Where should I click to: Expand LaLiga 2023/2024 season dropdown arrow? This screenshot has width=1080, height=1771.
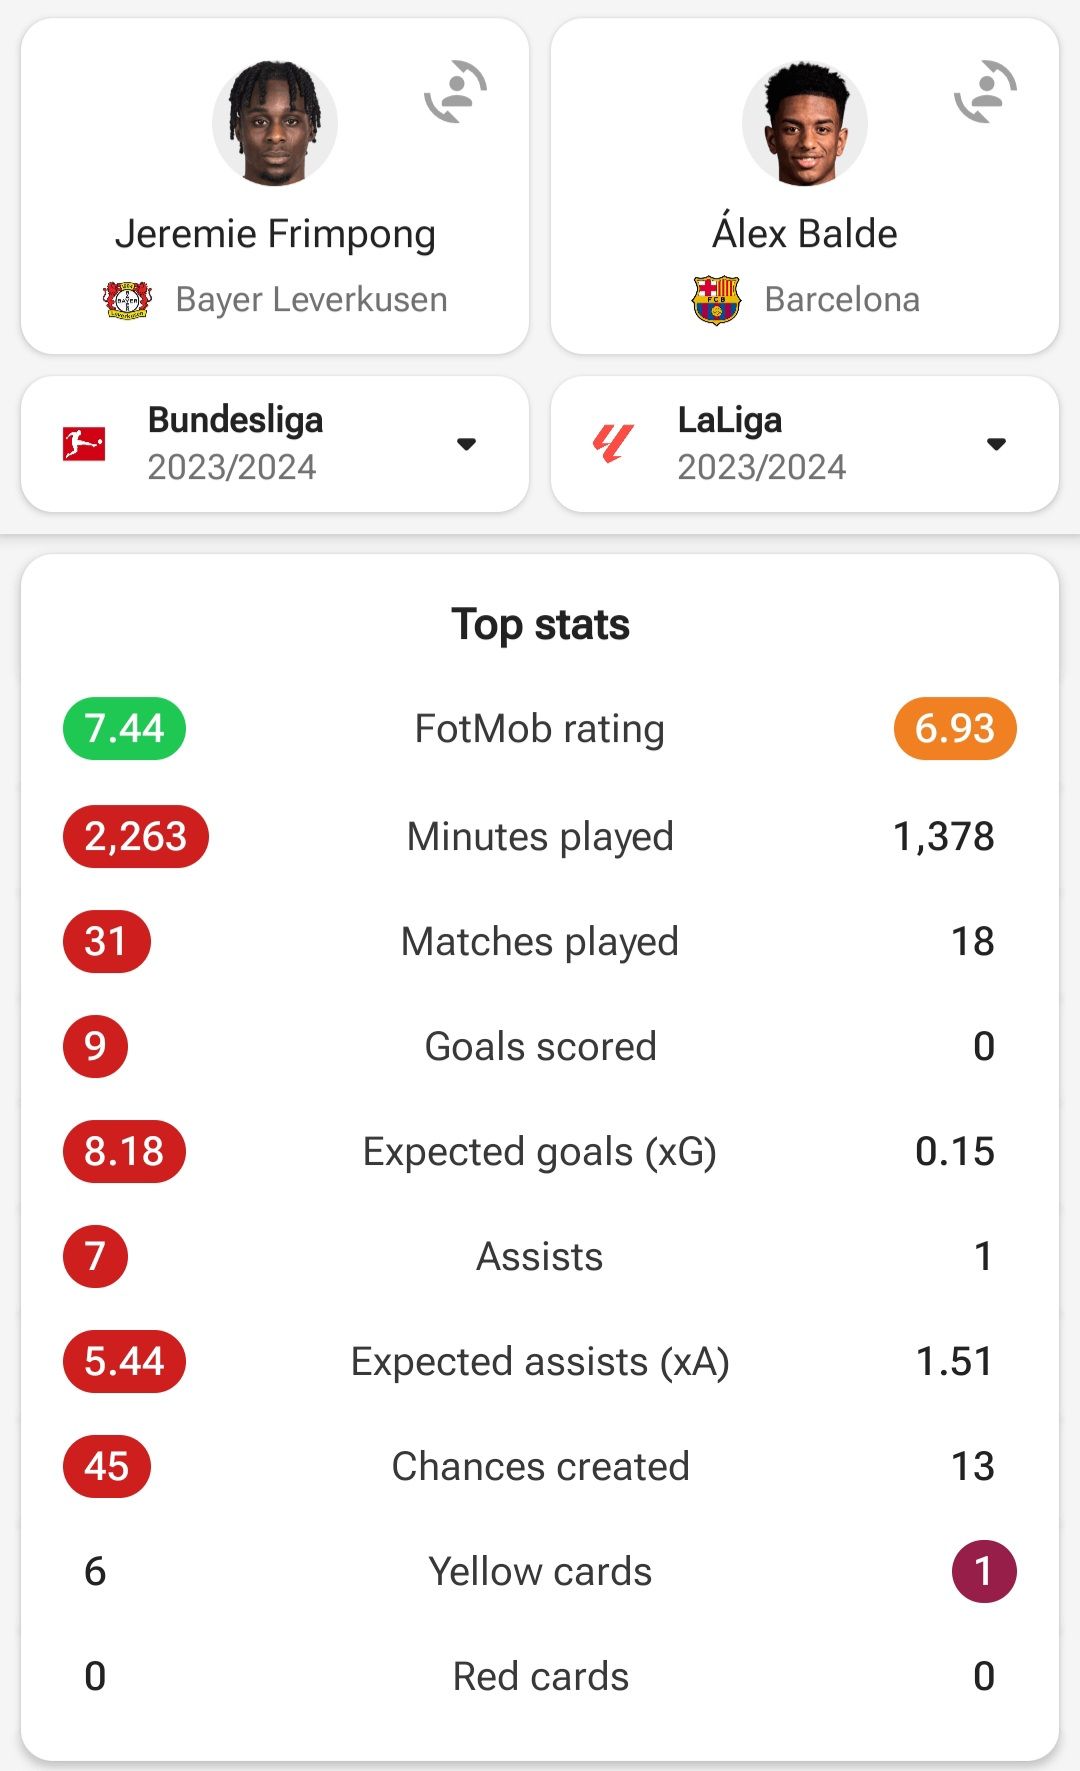pyautogui.click(x=996, y=444)
